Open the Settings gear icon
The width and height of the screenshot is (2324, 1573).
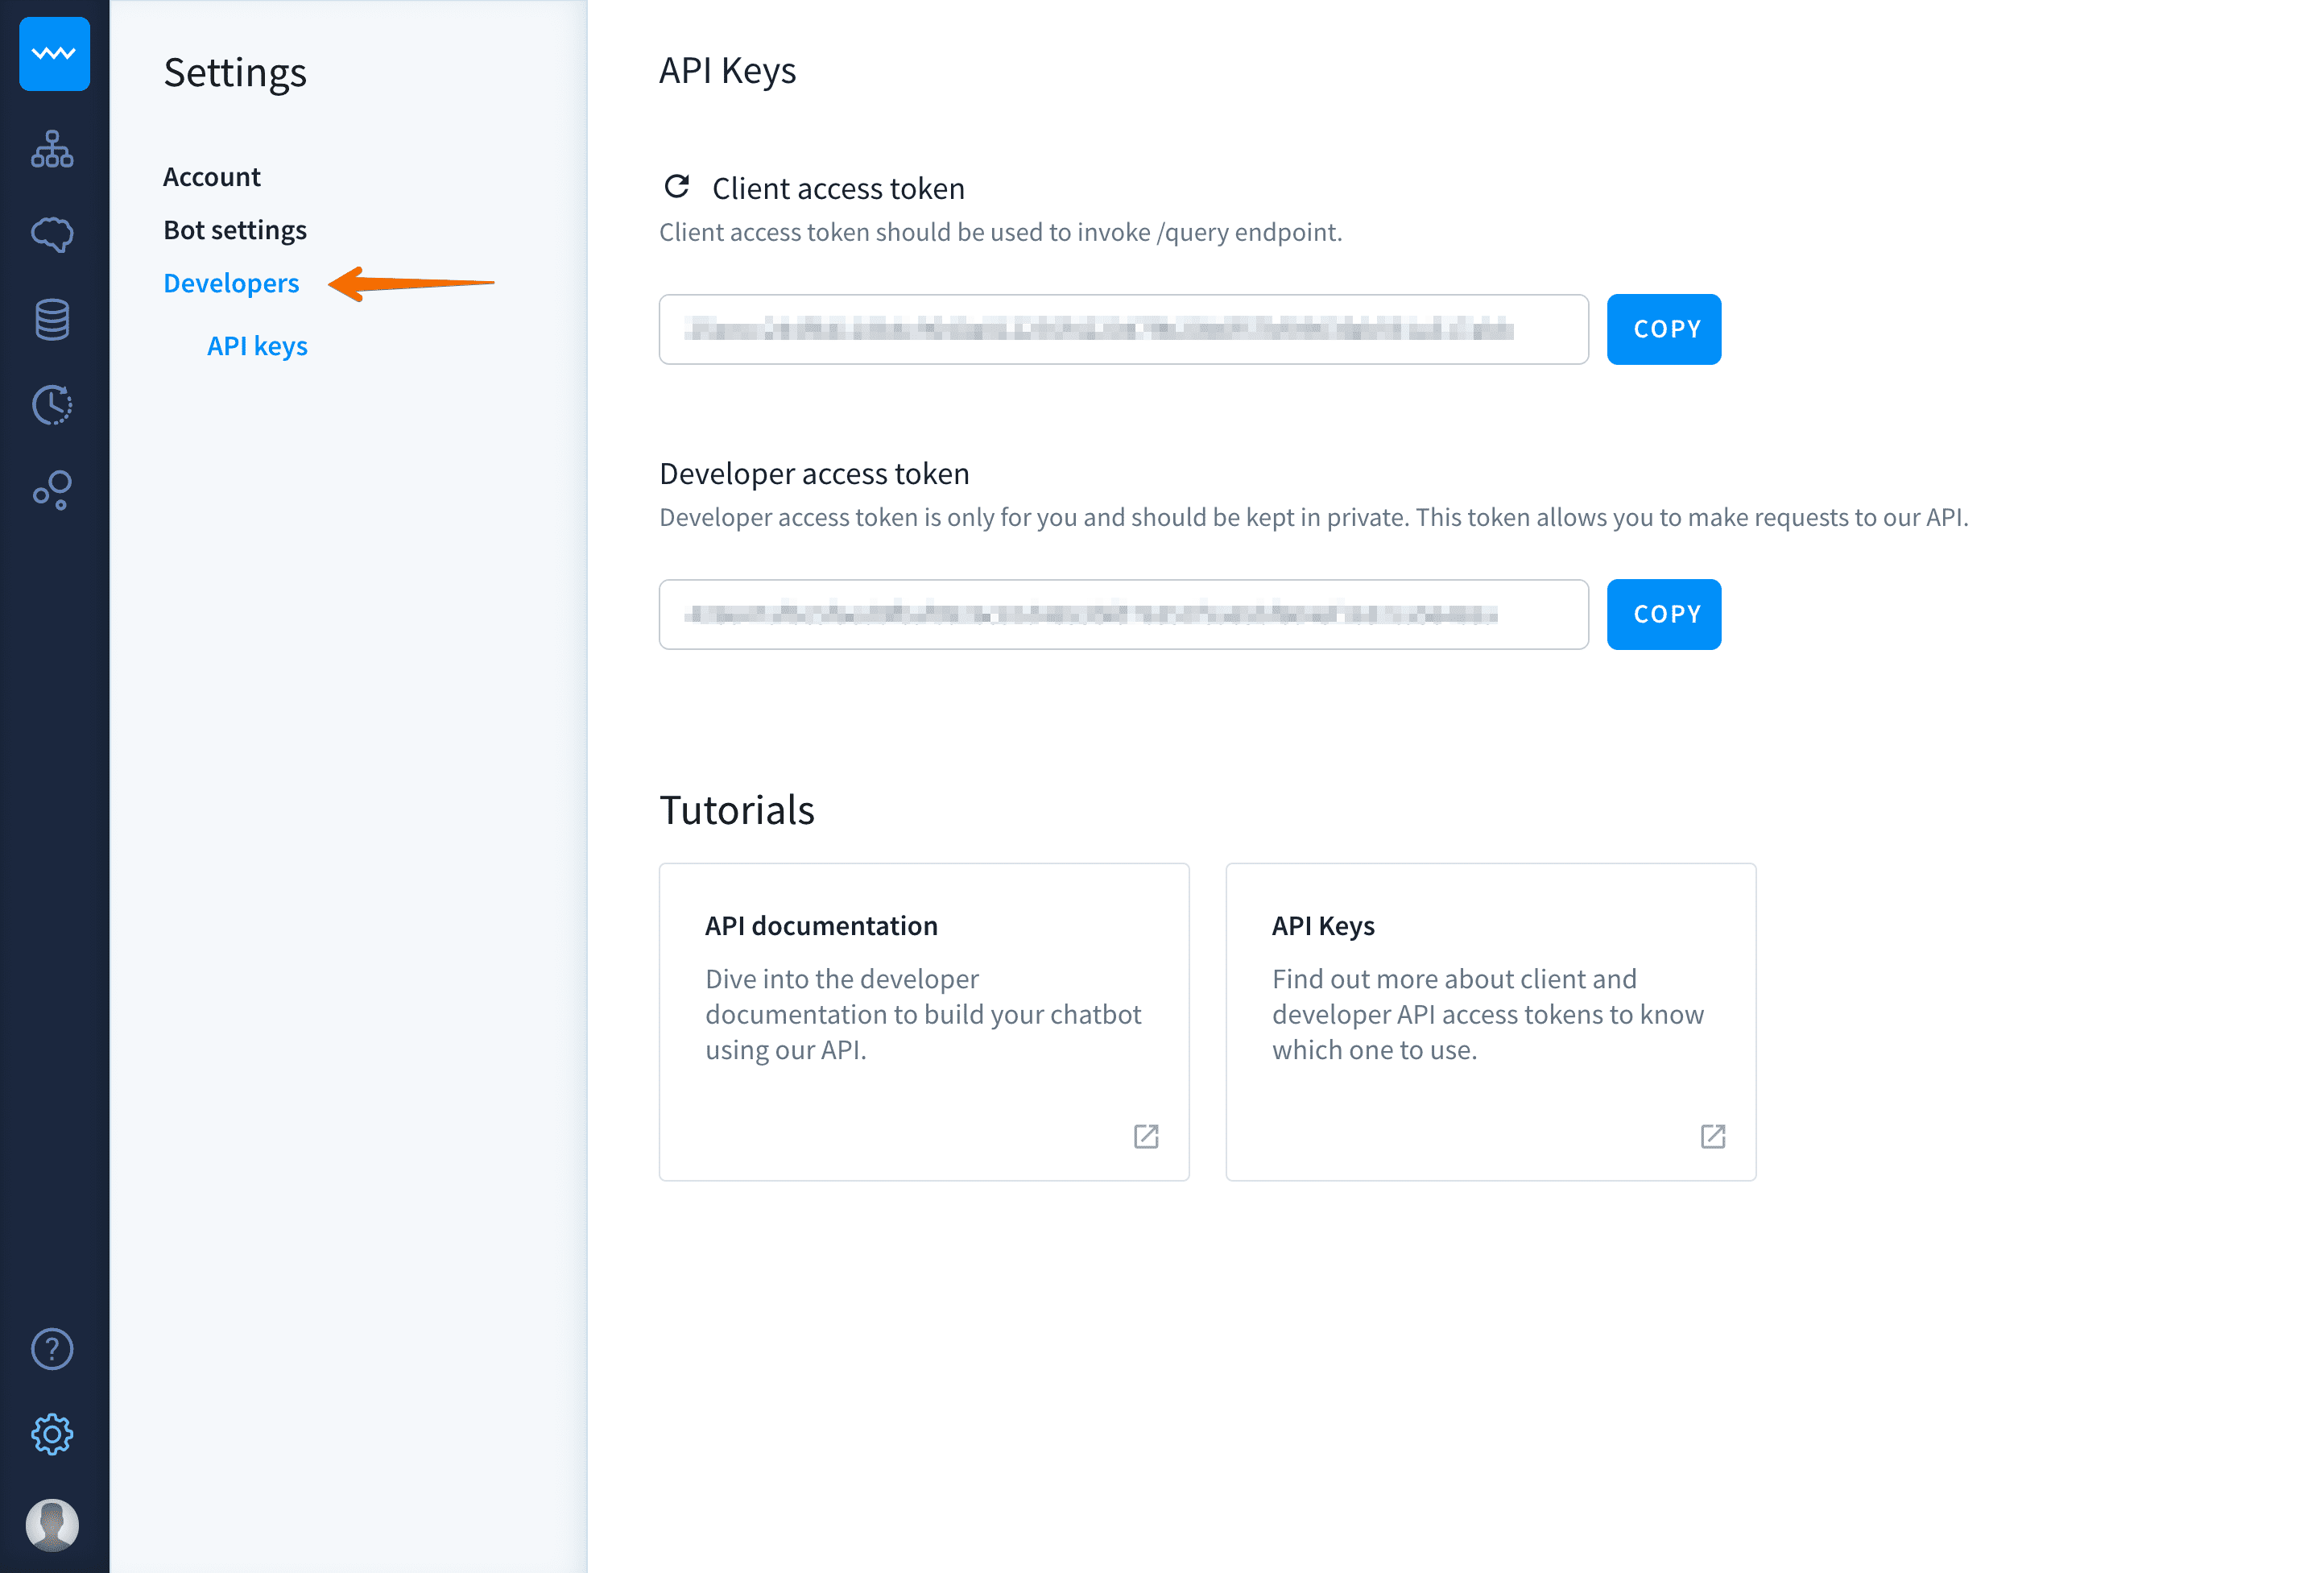[x=52, y=1434]
